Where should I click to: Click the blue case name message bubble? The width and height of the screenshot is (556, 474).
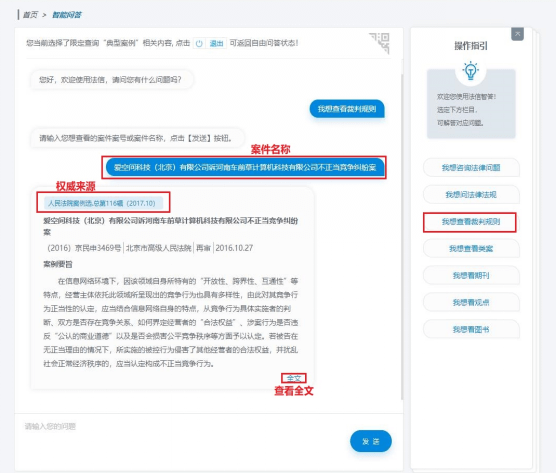coord(245,167)
